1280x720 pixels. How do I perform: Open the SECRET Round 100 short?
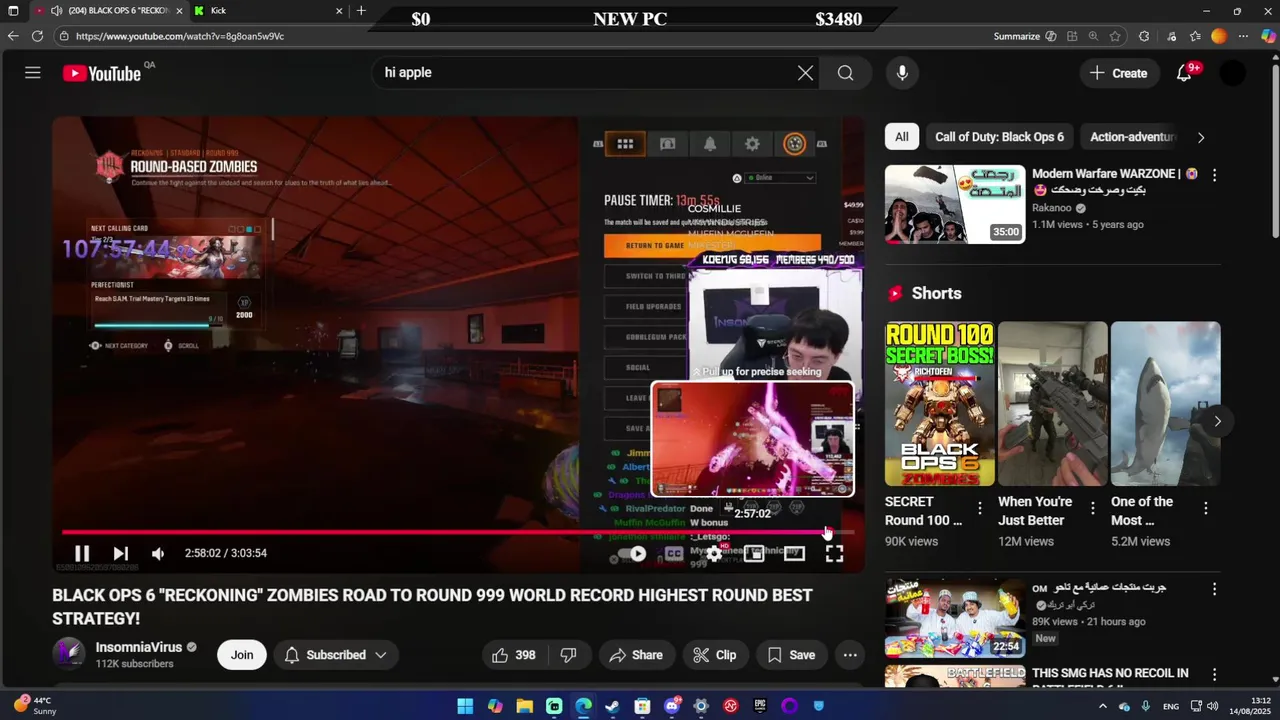tap(939, 403)
